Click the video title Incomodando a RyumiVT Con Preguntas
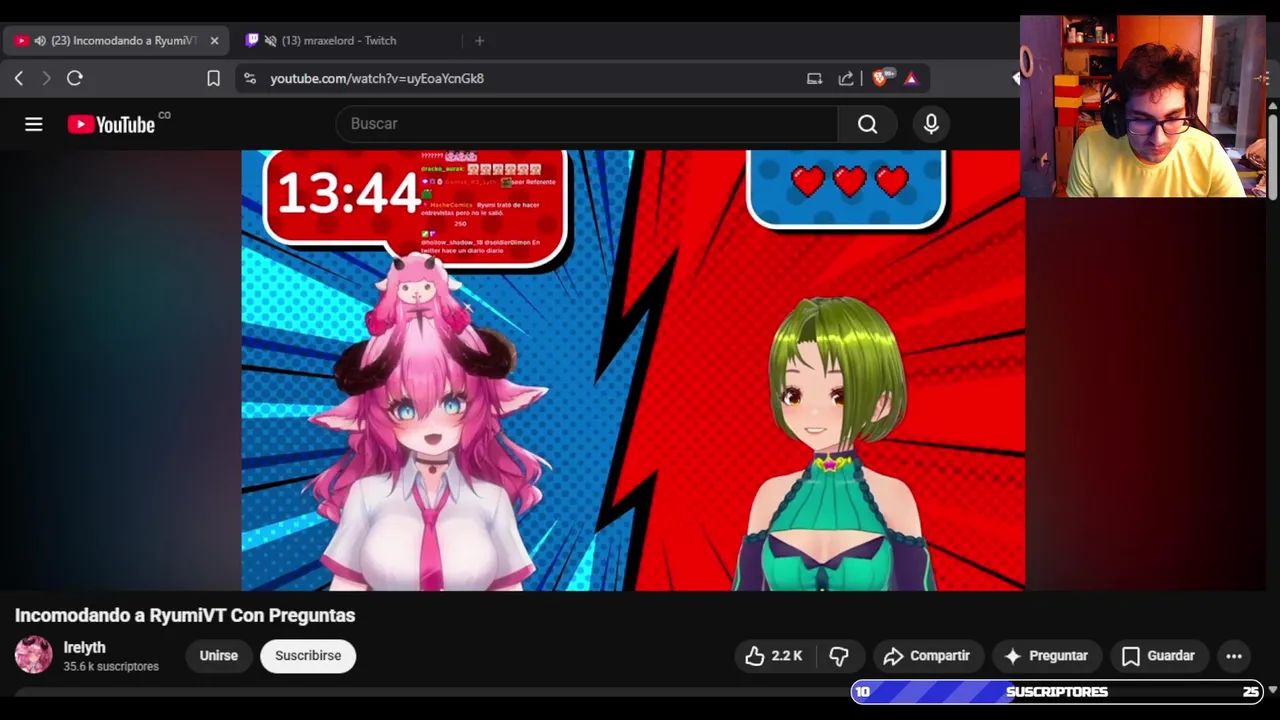The width and height of the screenshot is (1280, 720). tap(185, 615)
